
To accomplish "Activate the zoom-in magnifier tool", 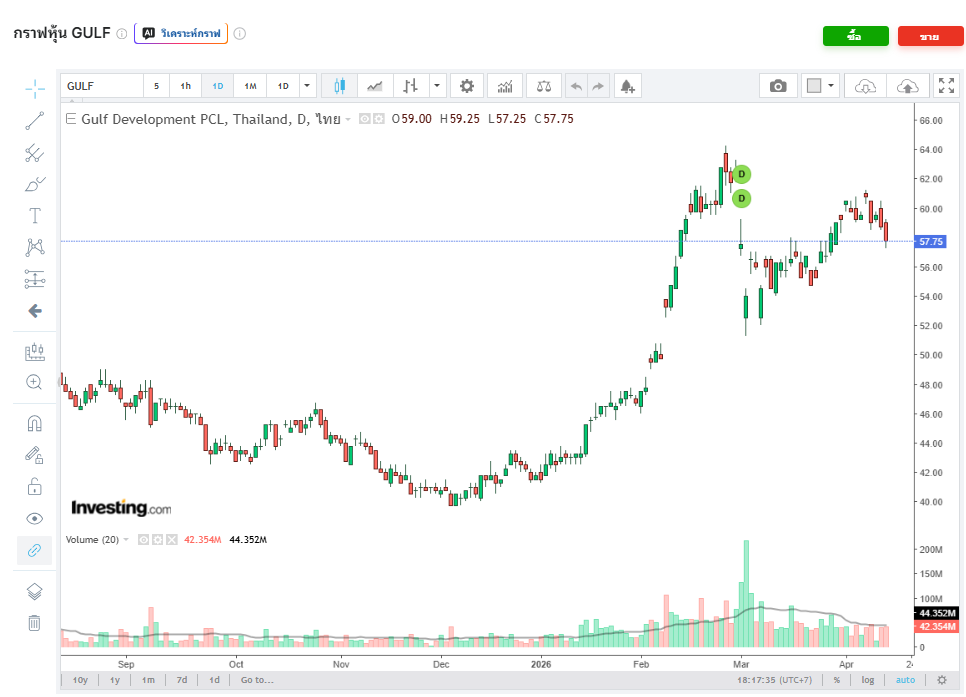I will click(x=34, y=383).
